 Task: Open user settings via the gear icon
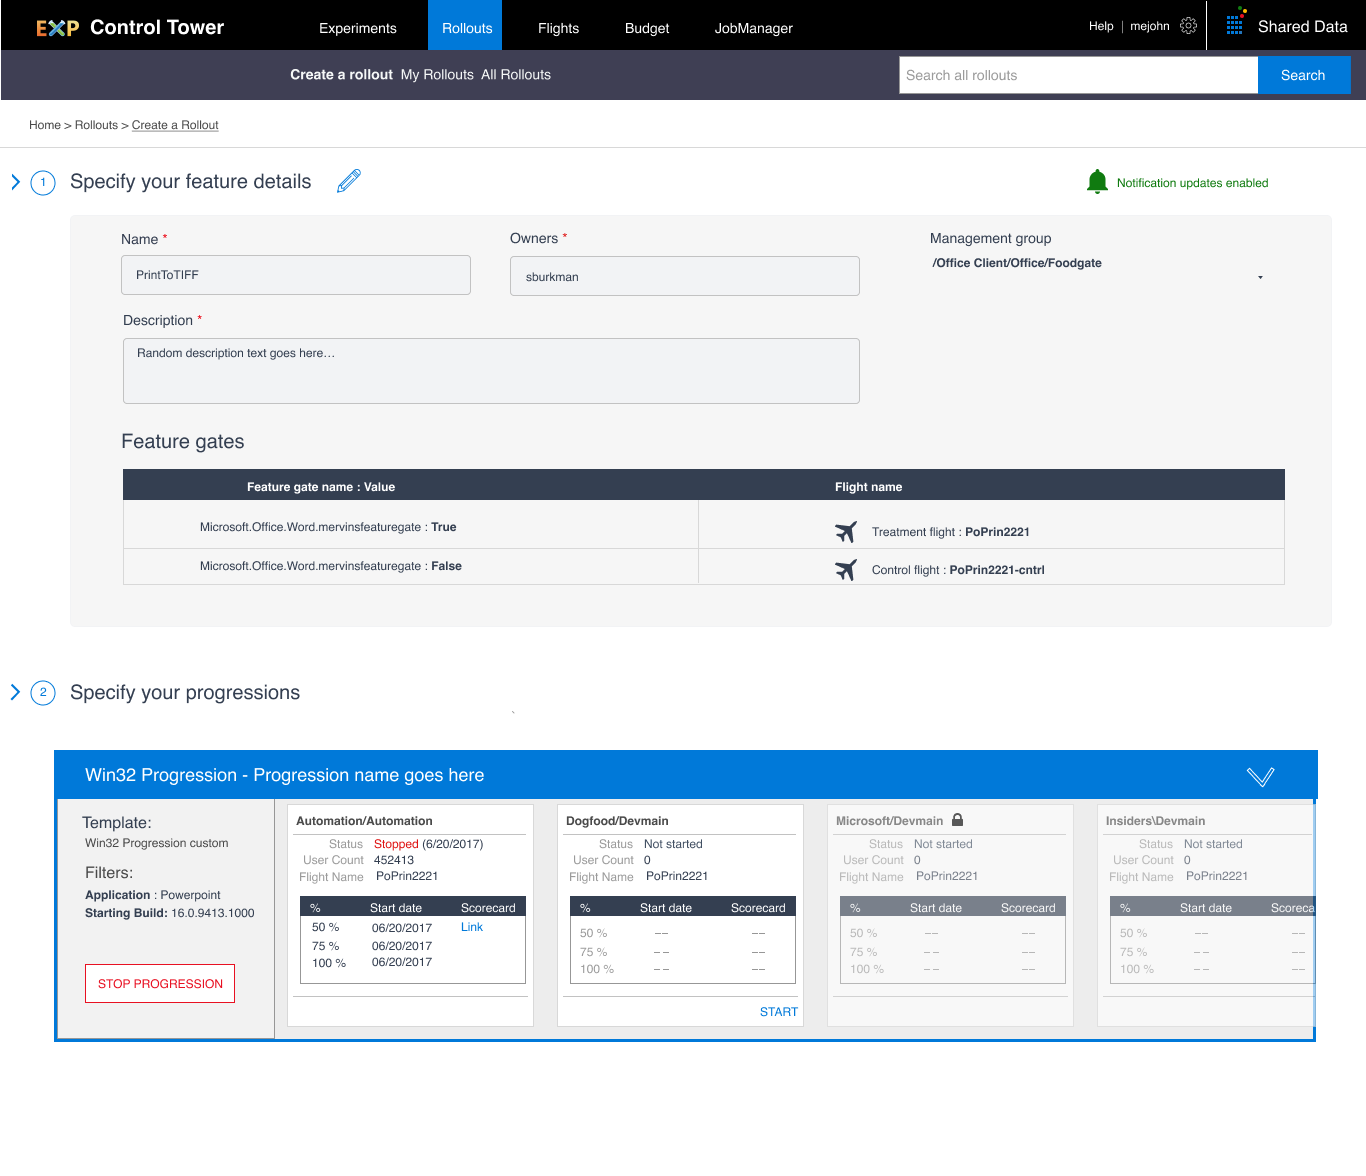[1189, 26]
